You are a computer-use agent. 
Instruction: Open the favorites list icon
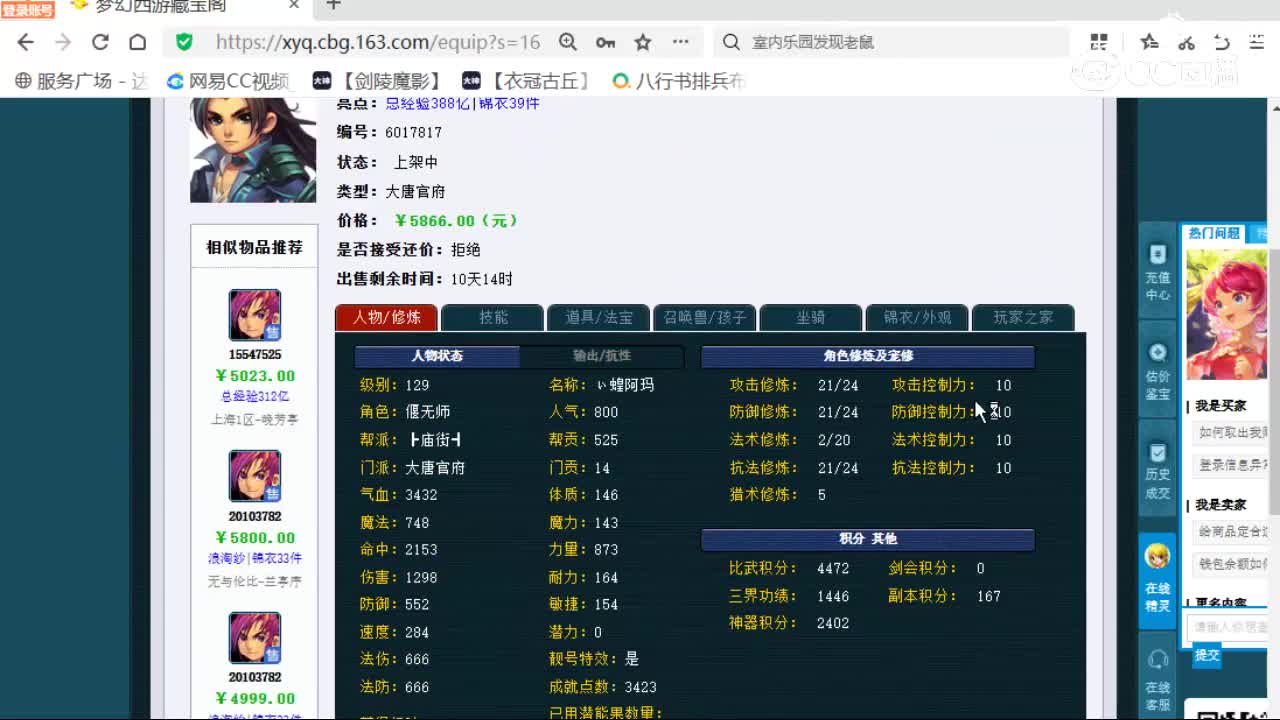(1149, 42)
